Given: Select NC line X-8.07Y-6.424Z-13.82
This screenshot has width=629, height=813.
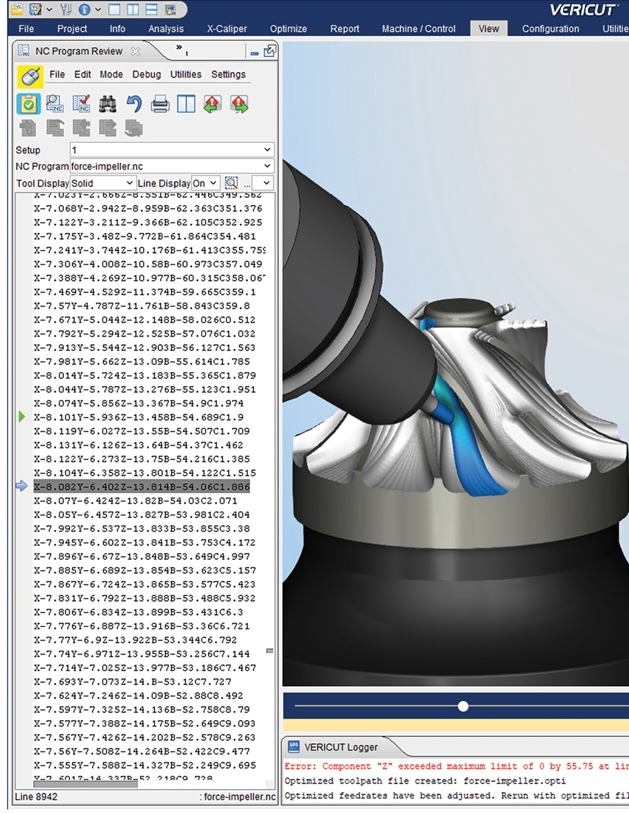Looking at the screenshot, I should (136, 501).
